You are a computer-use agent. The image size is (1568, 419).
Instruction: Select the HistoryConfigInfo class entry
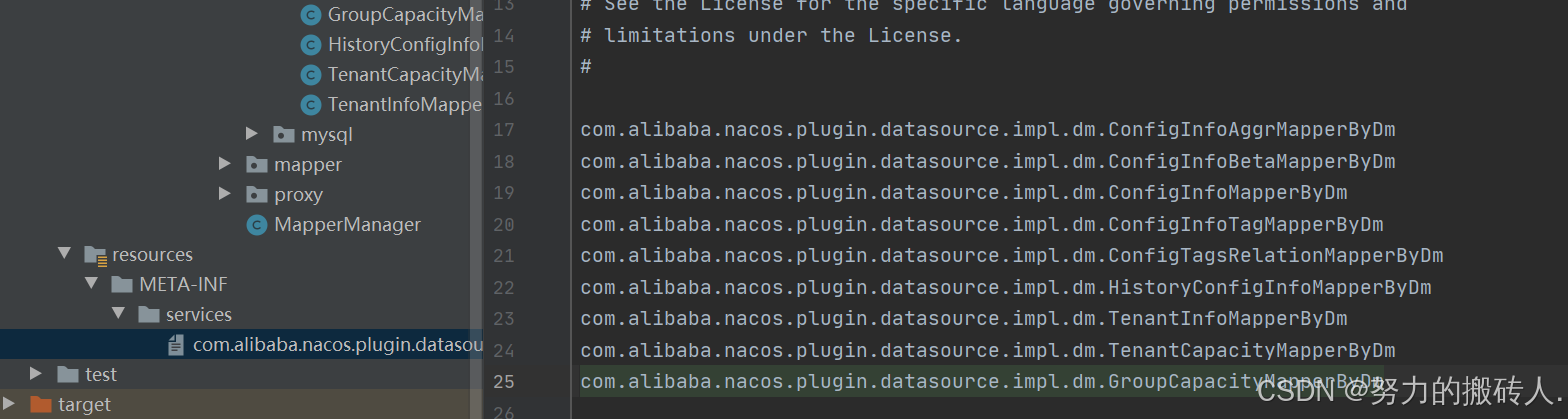[x=404, y=44]
